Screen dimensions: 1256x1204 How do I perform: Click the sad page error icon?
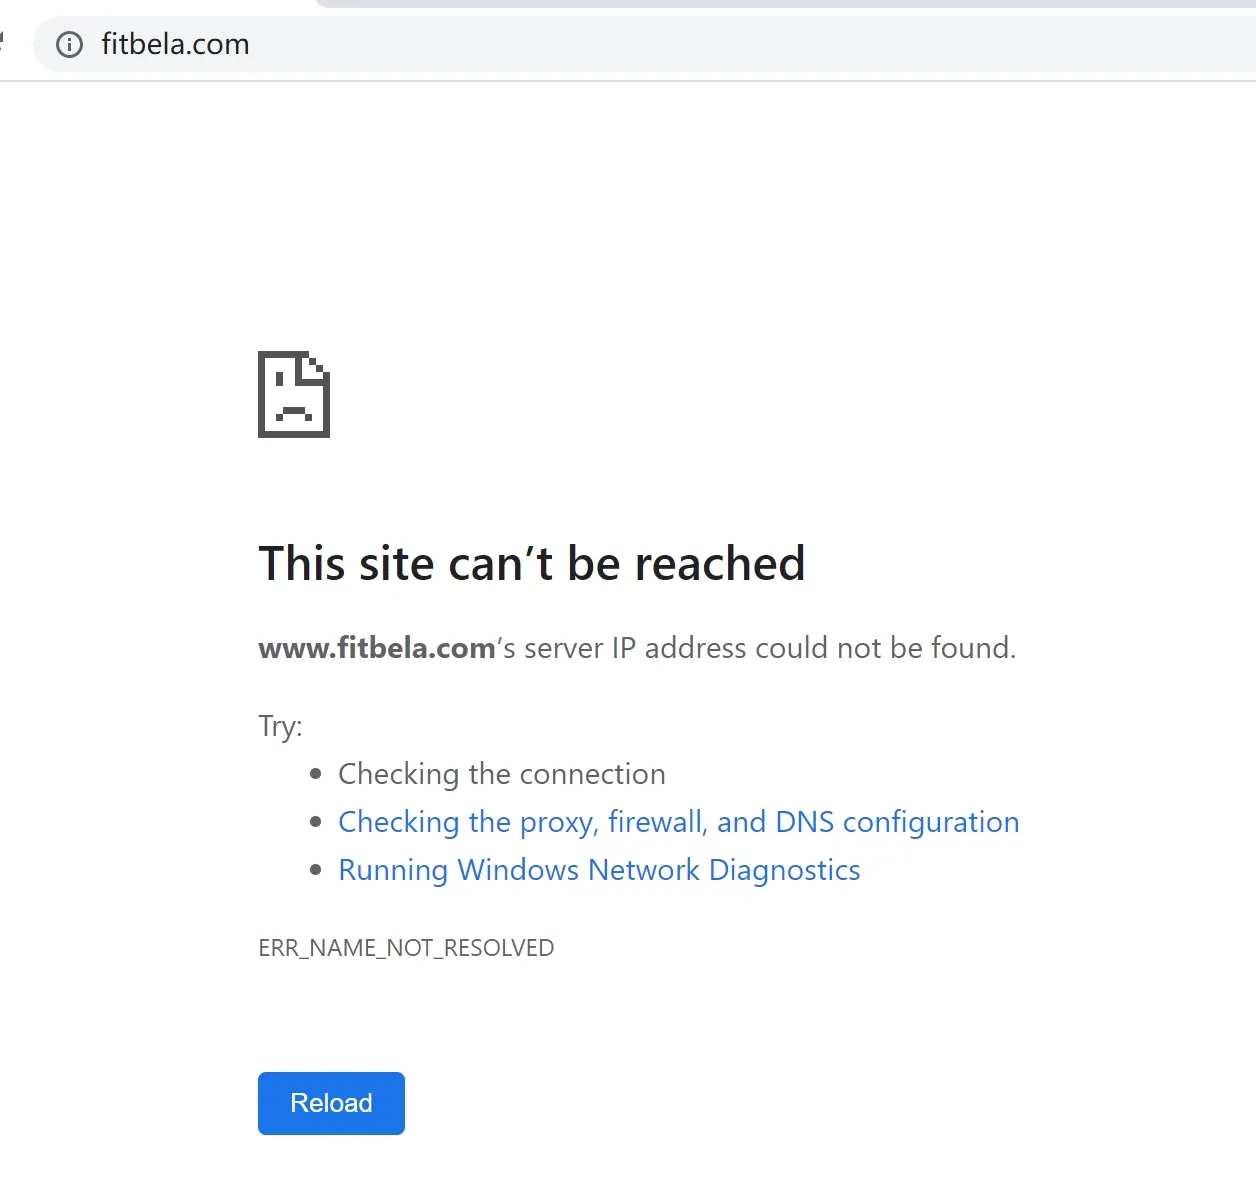pyautogui.click(x=294, y=394)
